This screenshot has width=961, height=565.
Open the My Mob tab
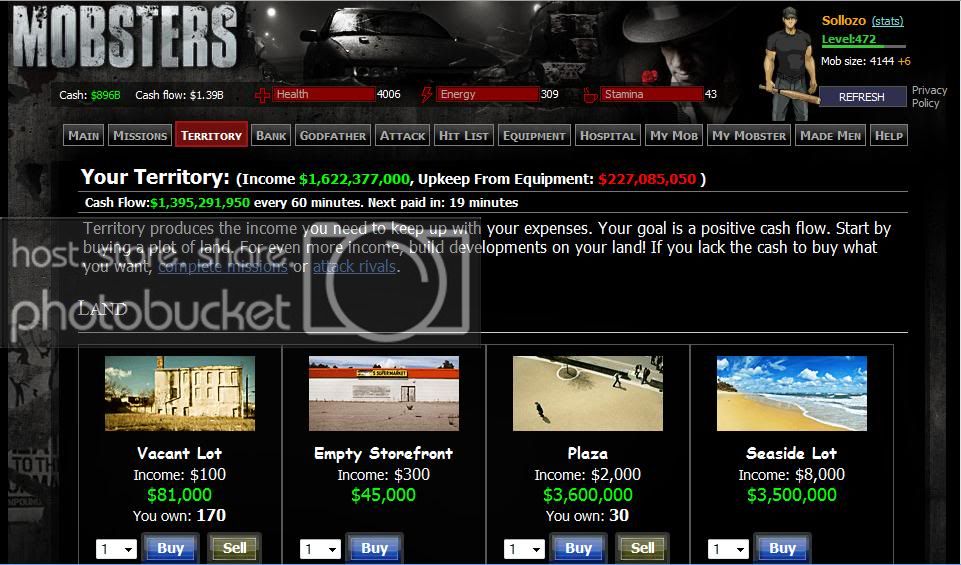coord(674,135)
